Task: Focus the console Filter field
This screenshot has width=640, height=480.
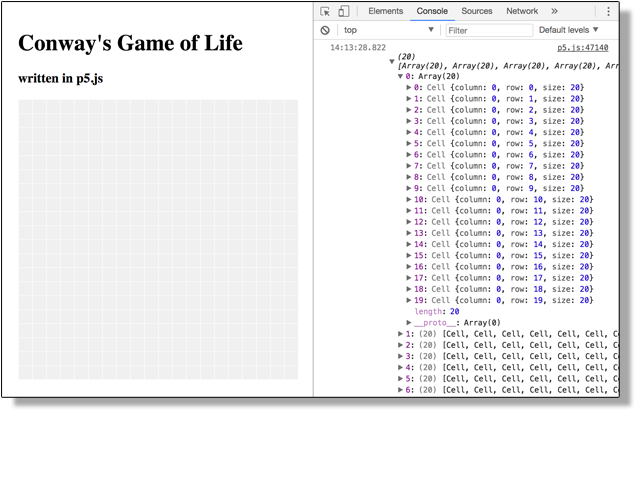Action: point(489,30)
